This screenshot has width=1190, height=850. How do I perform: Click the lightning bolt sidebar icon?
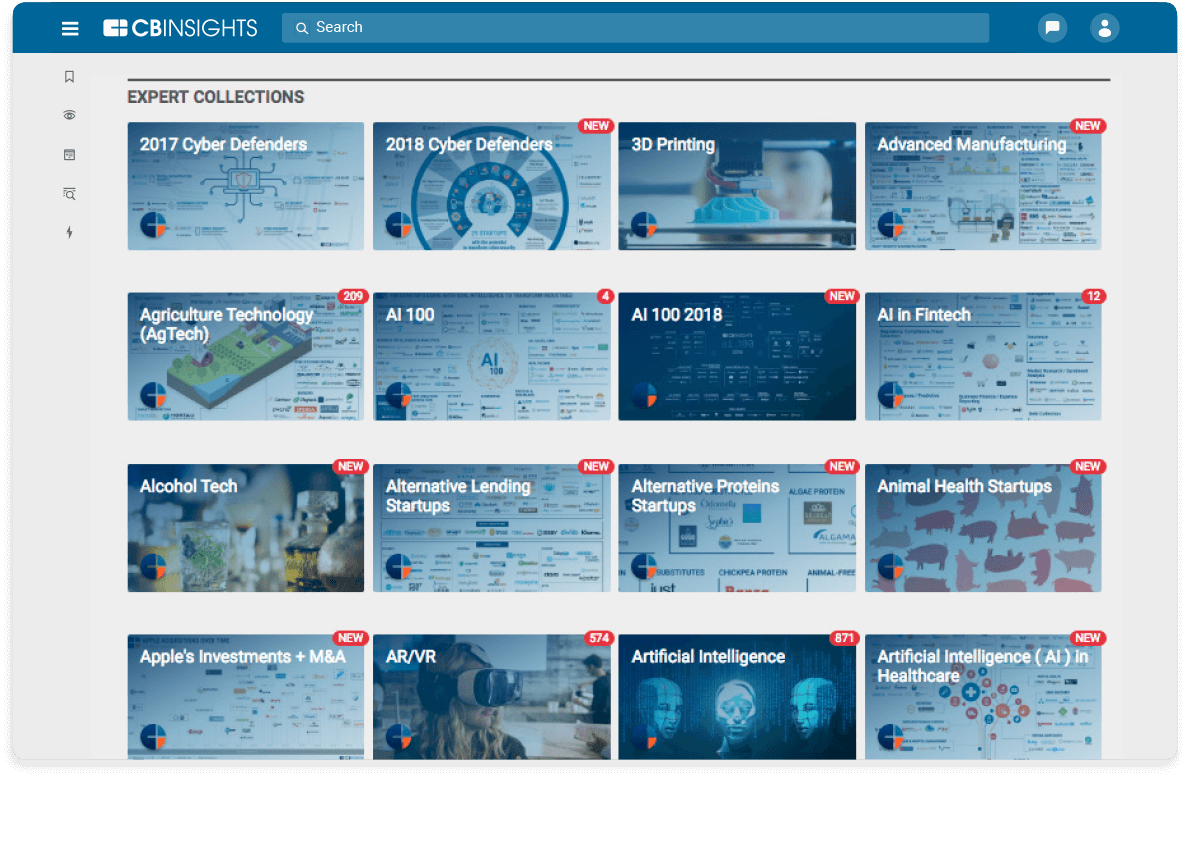pyautogui.click(x=69, y=232)
